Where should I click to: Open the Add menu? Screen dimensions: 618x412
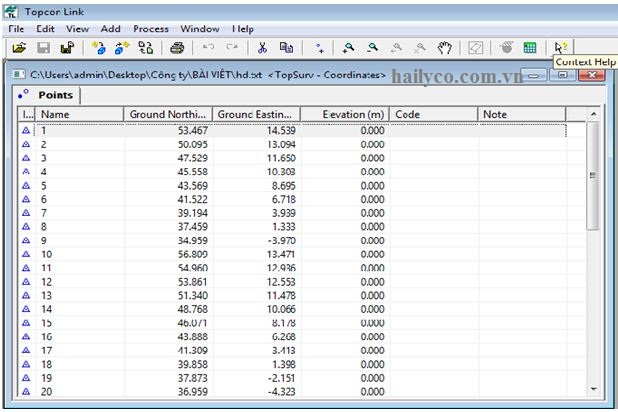pyautogui.click(x=110, y=29)
